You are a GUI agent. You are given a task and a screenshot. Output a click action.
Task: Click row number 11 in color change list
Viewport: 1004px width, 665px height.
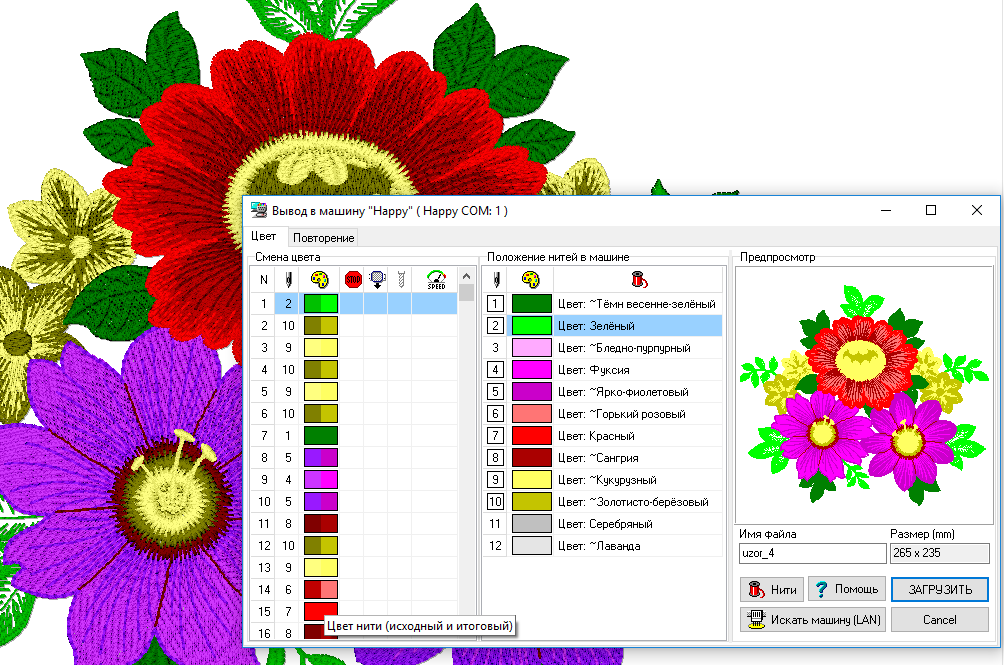tap(264, 524)
